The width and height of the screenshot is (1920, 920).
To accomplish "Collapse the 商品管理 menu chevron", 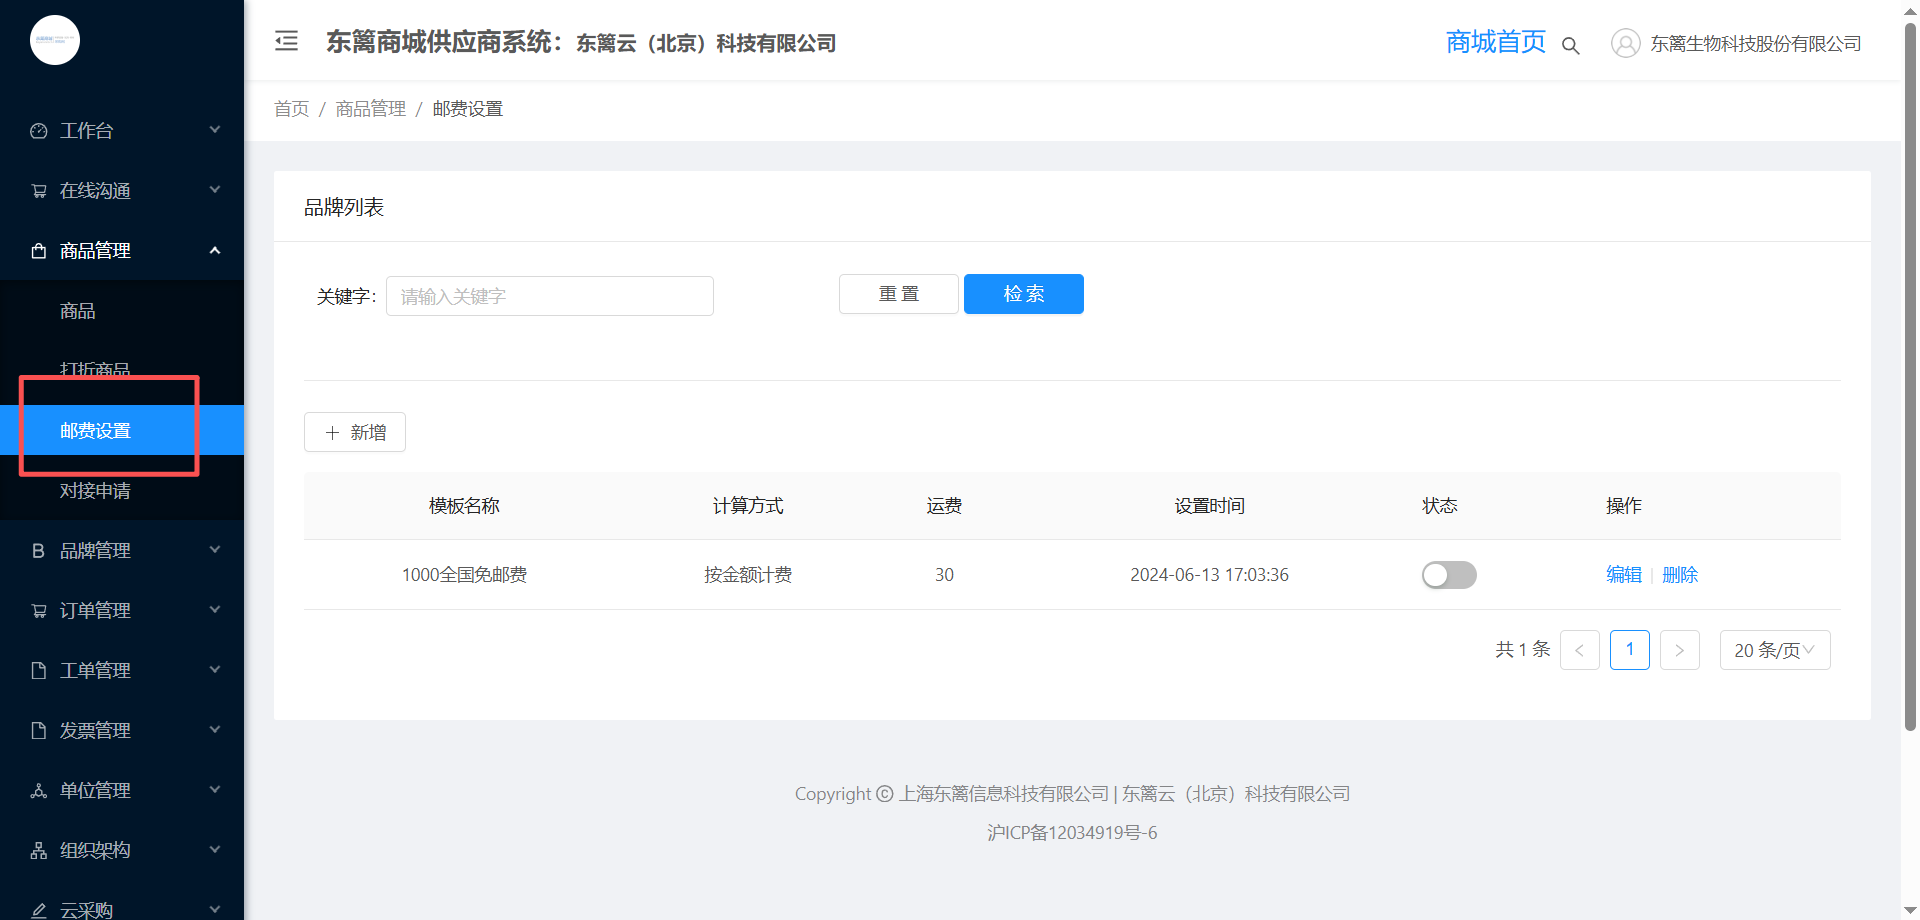I will pyautogui.click(x=215, y=250).
